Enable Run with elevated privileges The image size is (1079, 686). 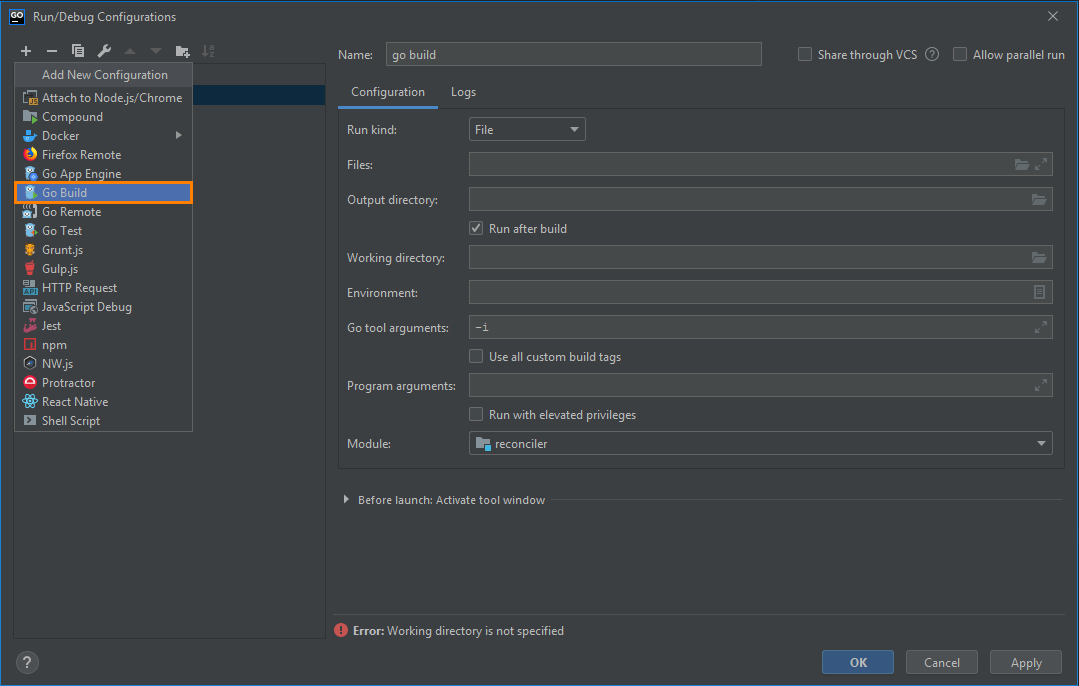point(477,413)
